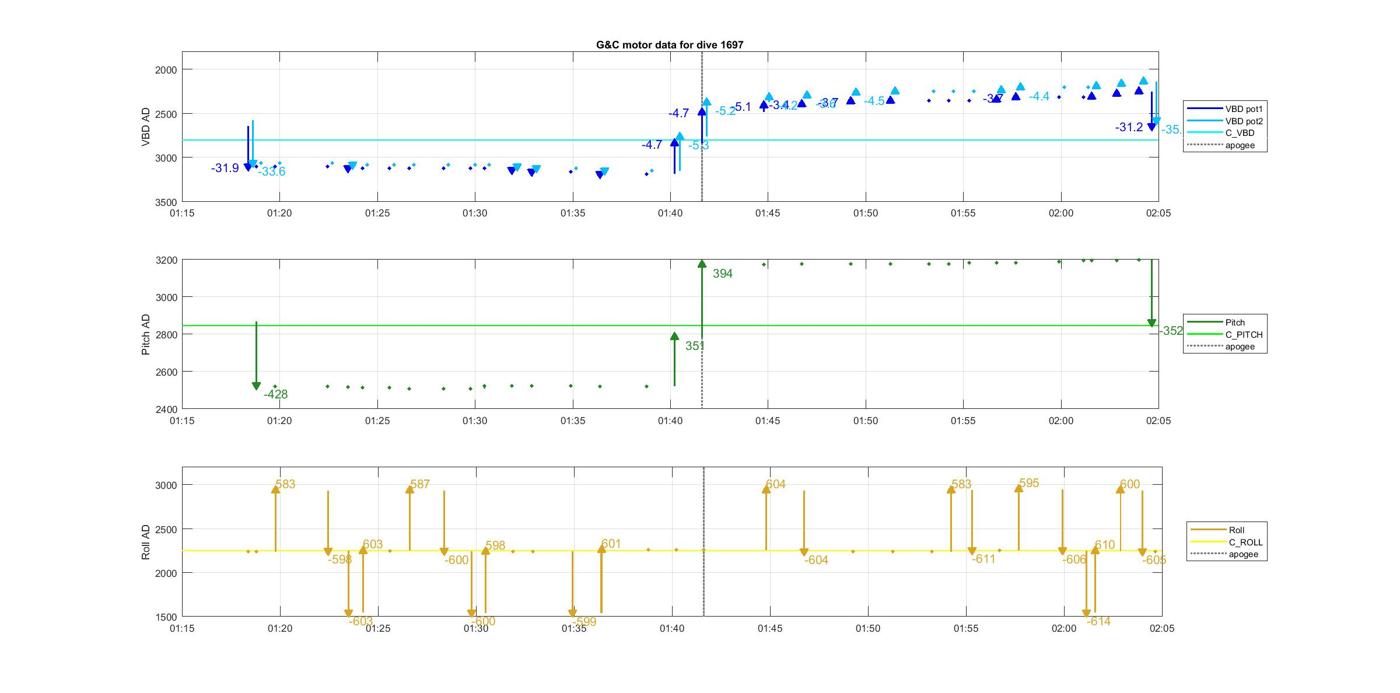Viewport: 1400px width, 693px height.
Task: Click the 'VBD AD' y-axis label
Action: pos(146,127)
